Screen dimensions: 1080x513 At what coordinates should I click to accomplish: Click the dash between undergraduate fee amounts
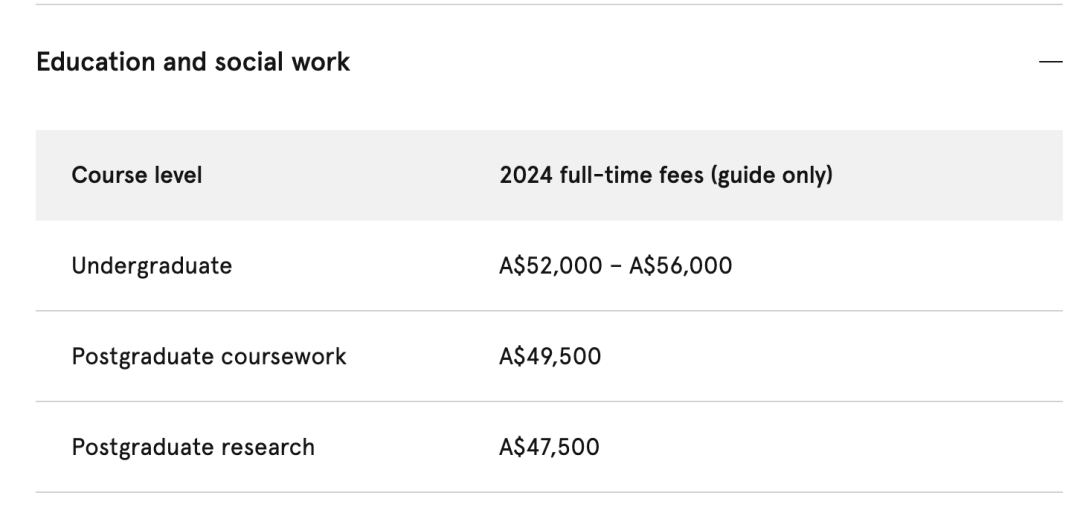[x=615, y=266]
